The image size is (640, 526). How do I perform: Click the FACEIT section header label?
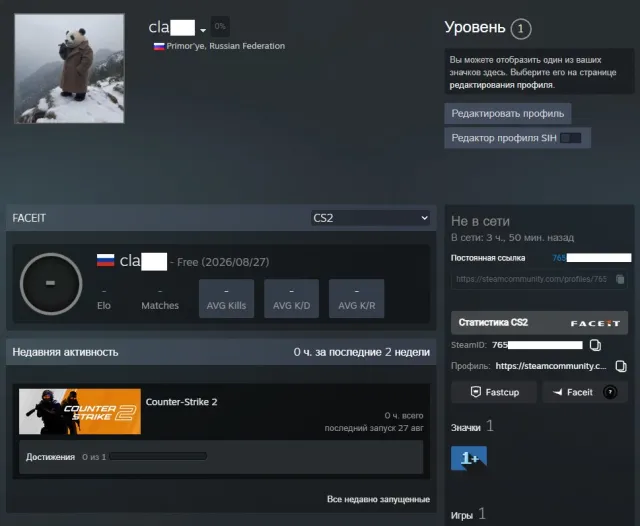click(x=29, y=218)
